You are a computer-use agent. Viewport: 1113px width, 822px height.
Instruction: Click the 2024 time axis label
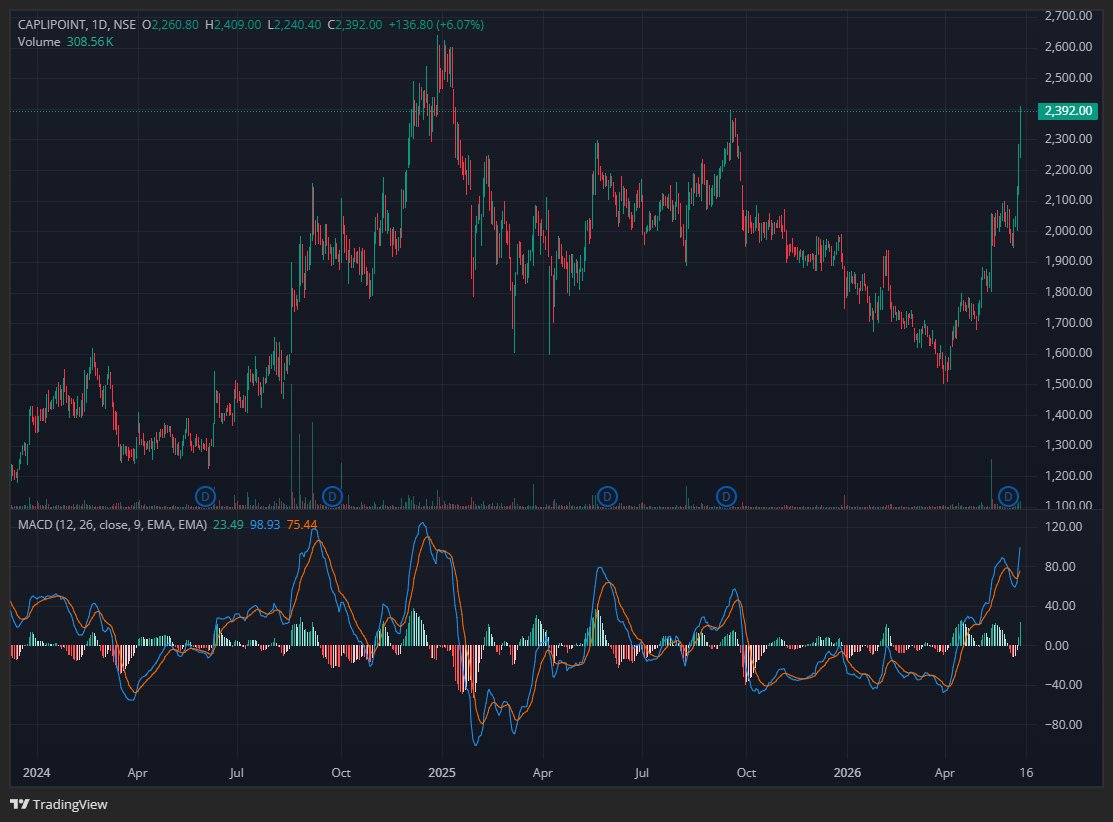tap(36, 772)
